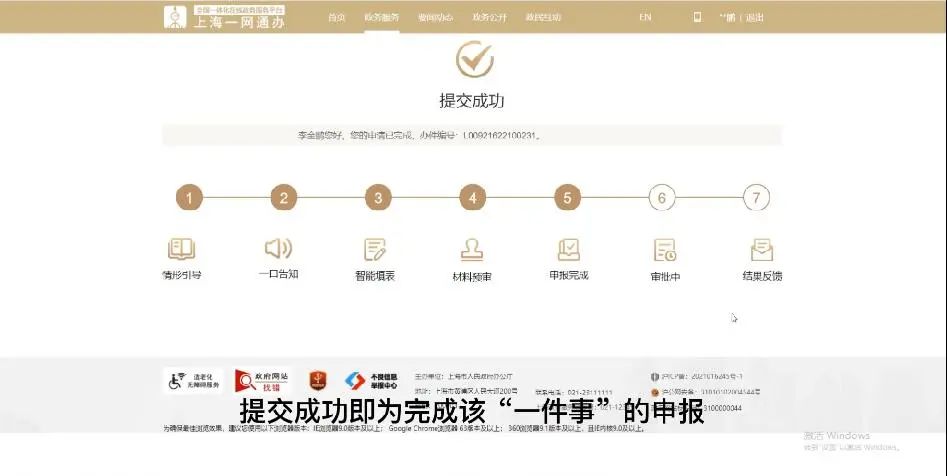947x476 pixels.
Task: Click step number 6 circle
Action: (661, 197)
